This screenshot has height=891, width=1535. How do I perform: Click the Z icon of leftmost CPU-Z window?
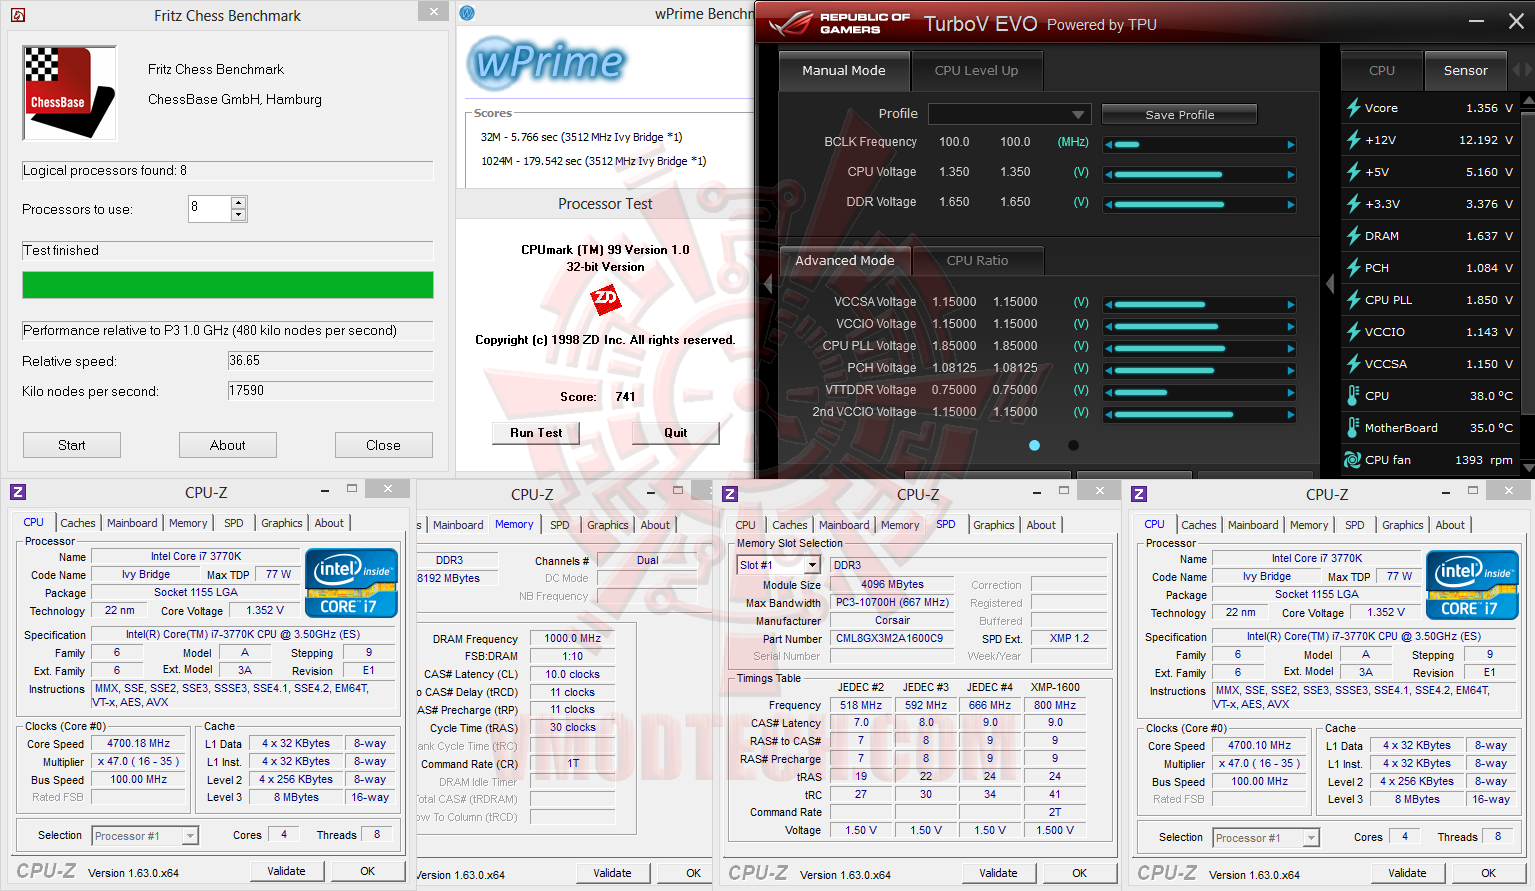click(x=18, y=492)
